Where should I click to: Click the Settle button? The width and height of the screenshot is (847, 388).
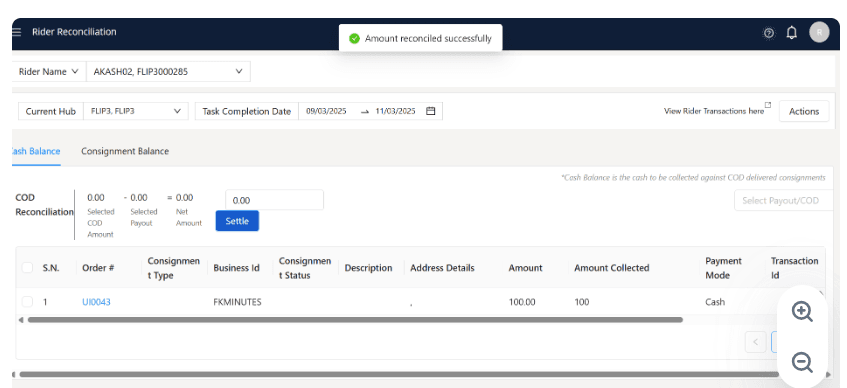click(237, 221)
